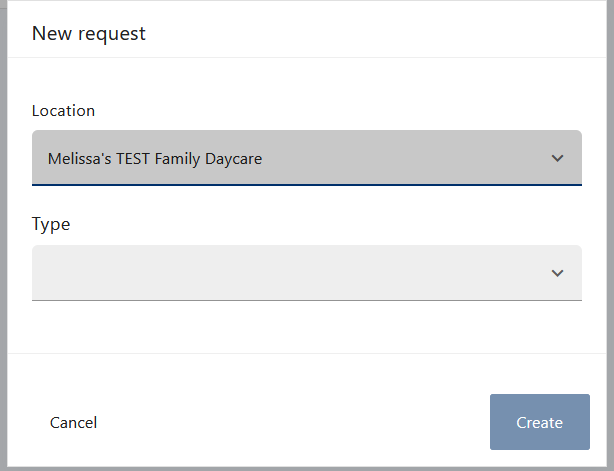The height and width of the screenshot is (471, 614).
Task: Click the Create button
Action: [539, 422]
